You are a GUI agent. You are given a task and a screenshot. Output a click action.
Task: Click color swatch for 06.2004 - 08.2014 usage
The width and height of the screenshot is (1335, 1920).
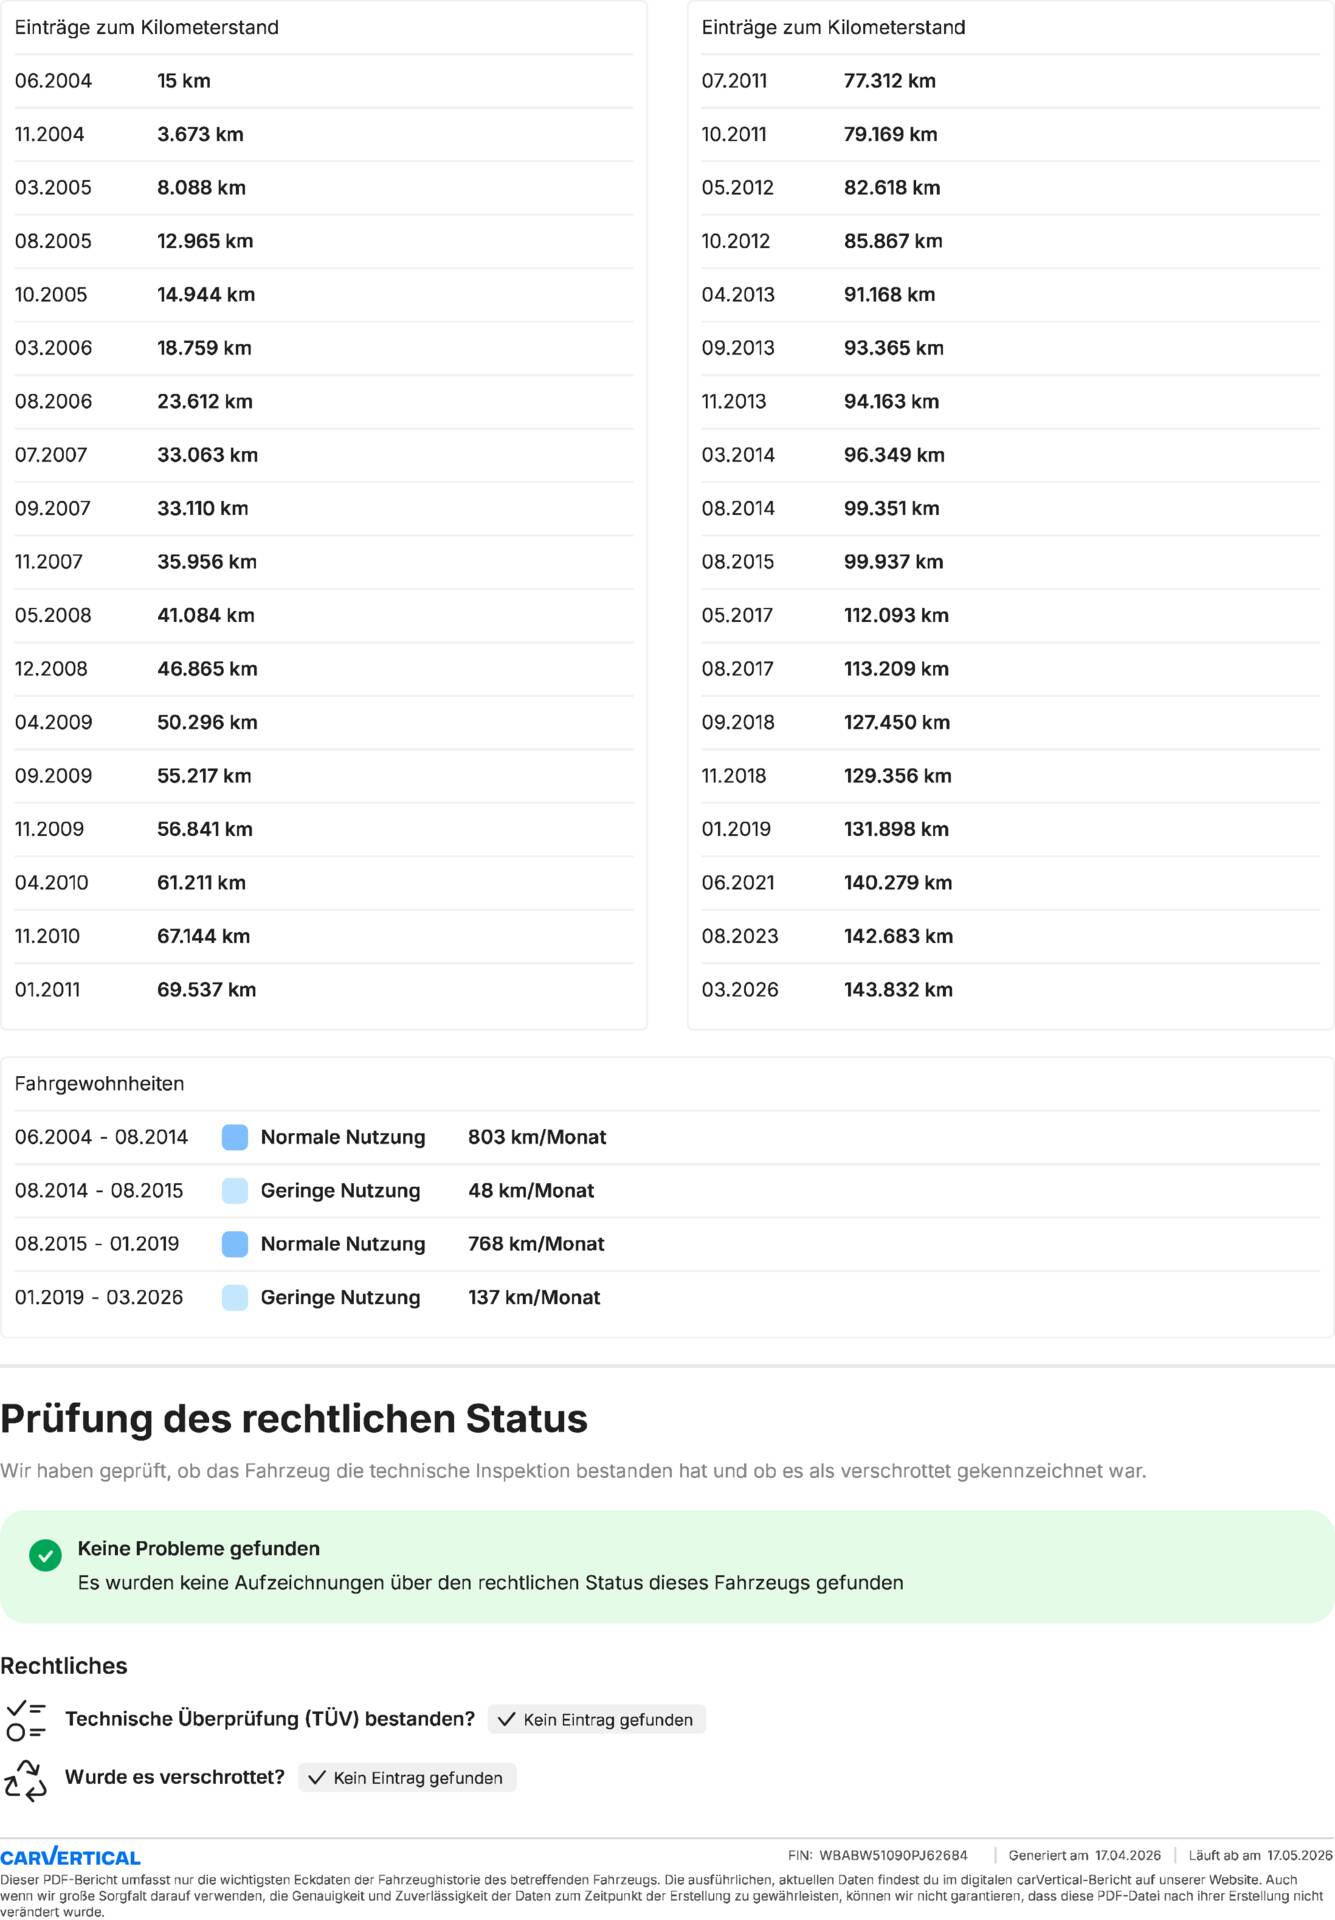click(x=235, y=1137)
